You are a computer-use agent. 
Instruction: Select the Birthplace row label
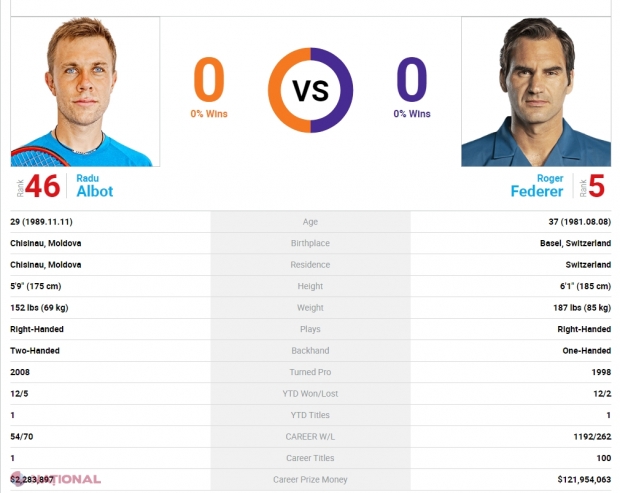coord(310,243)
